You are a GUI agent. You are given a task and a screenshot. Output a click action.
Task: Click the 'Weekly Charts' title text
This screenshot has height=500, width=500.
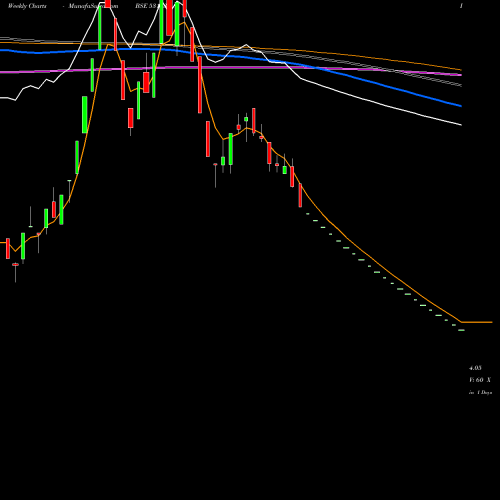(x=27, y=6)
